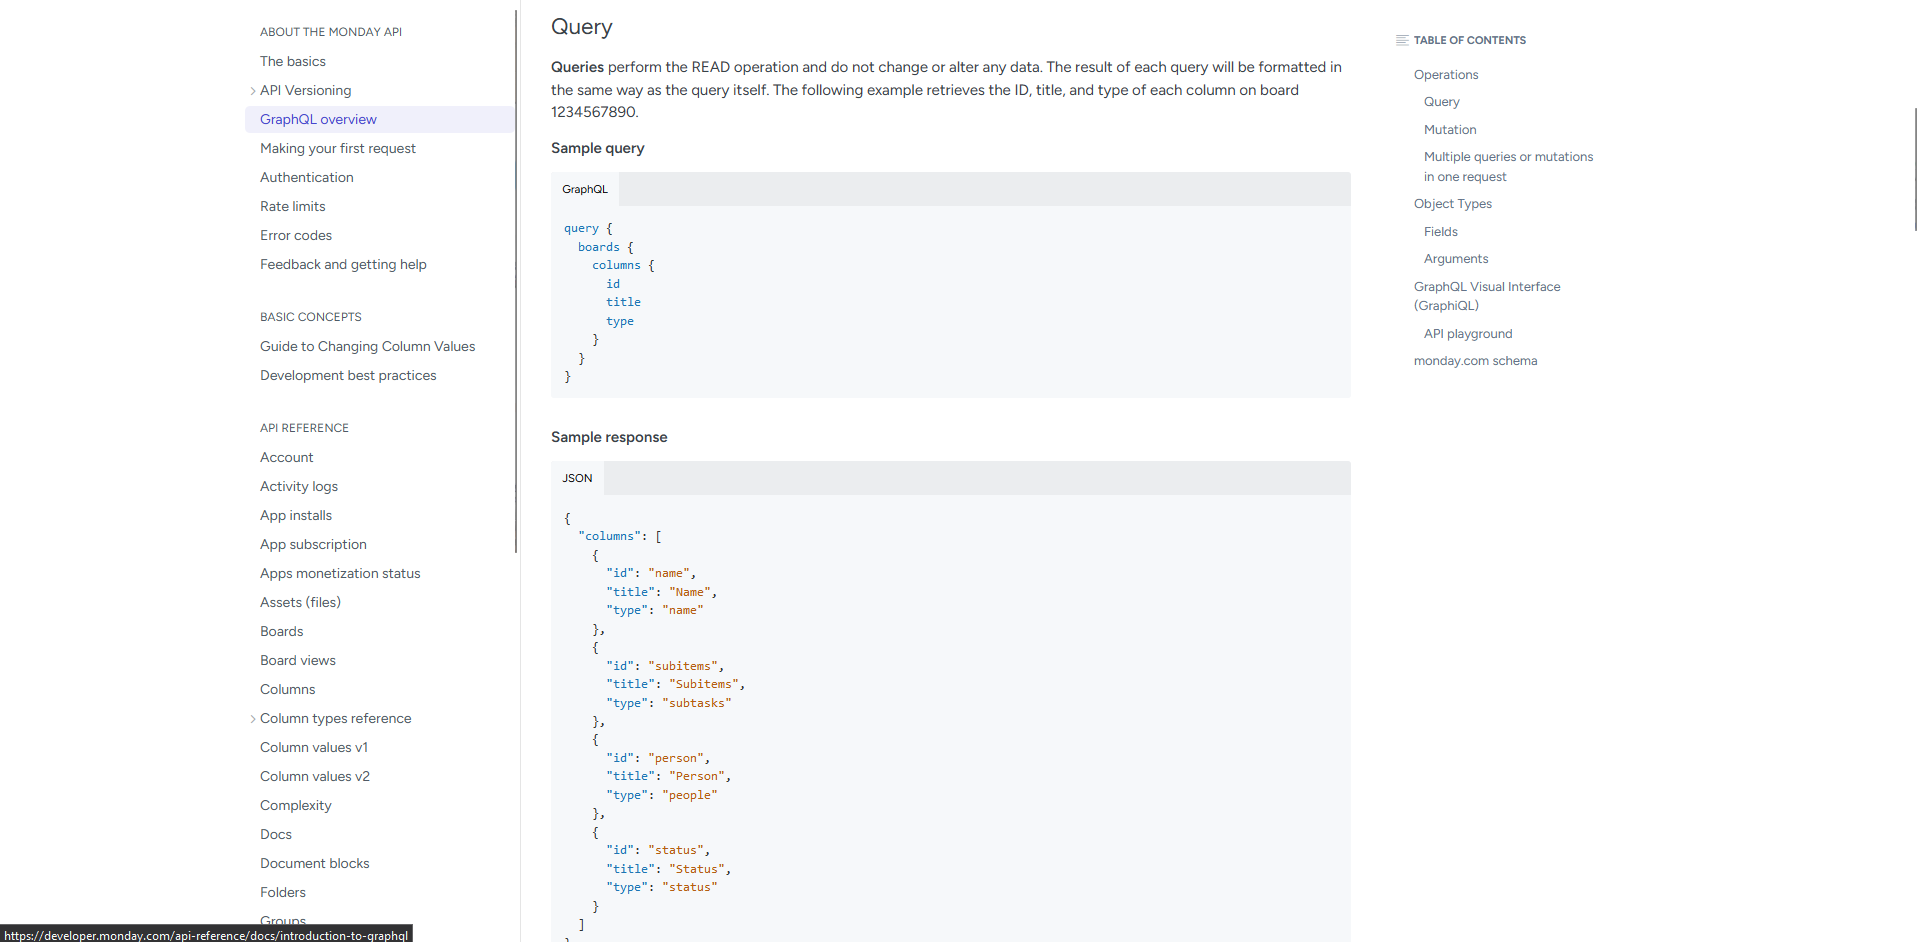Viewport: 1917px width, 942px height.
Task: Jump to Multiple queries or mutations section
Action: pyautogui.click(x=1508, y=167)
